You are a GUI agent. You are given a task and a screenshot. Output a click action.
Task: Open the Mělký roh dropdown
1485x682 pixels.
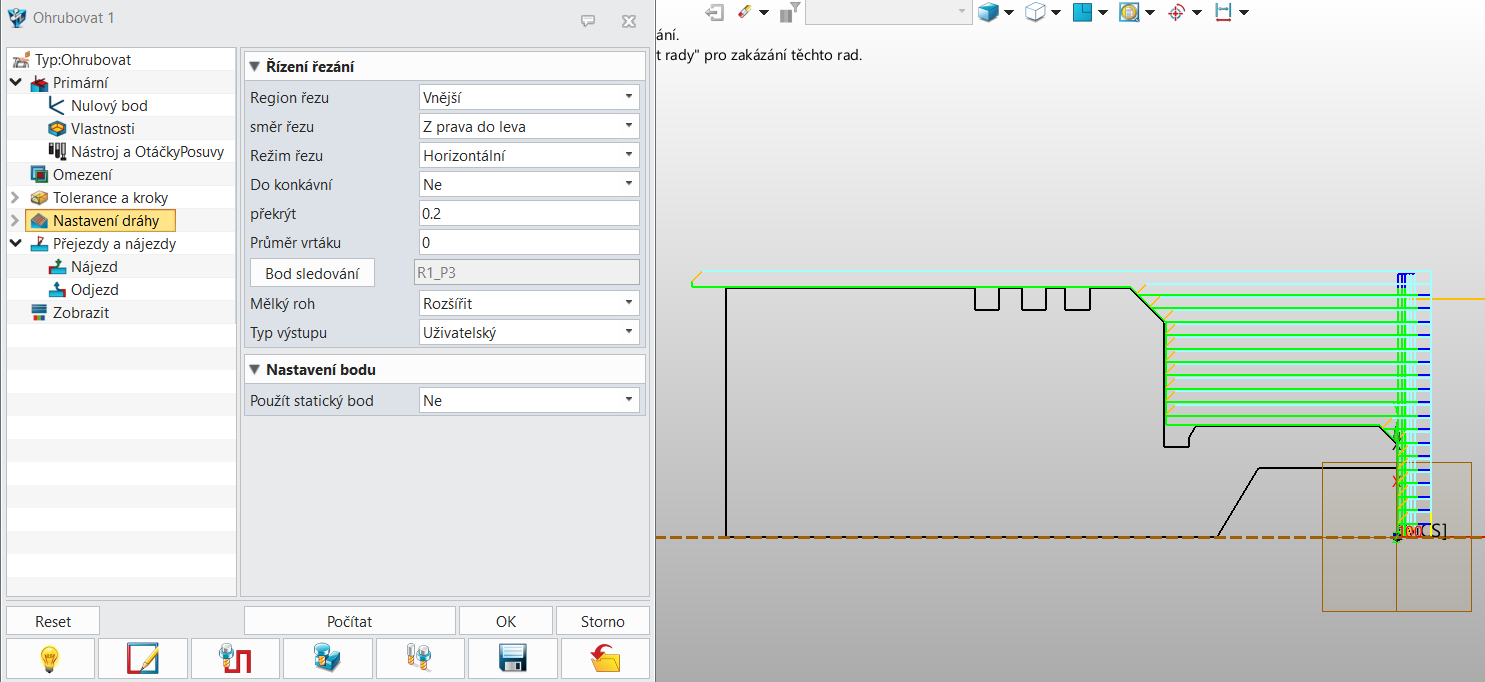[x=529, y=303]
